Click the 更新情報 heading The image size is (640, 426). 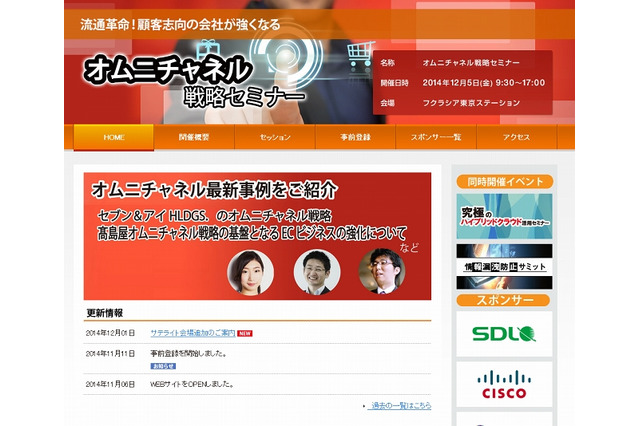(105, 313)
